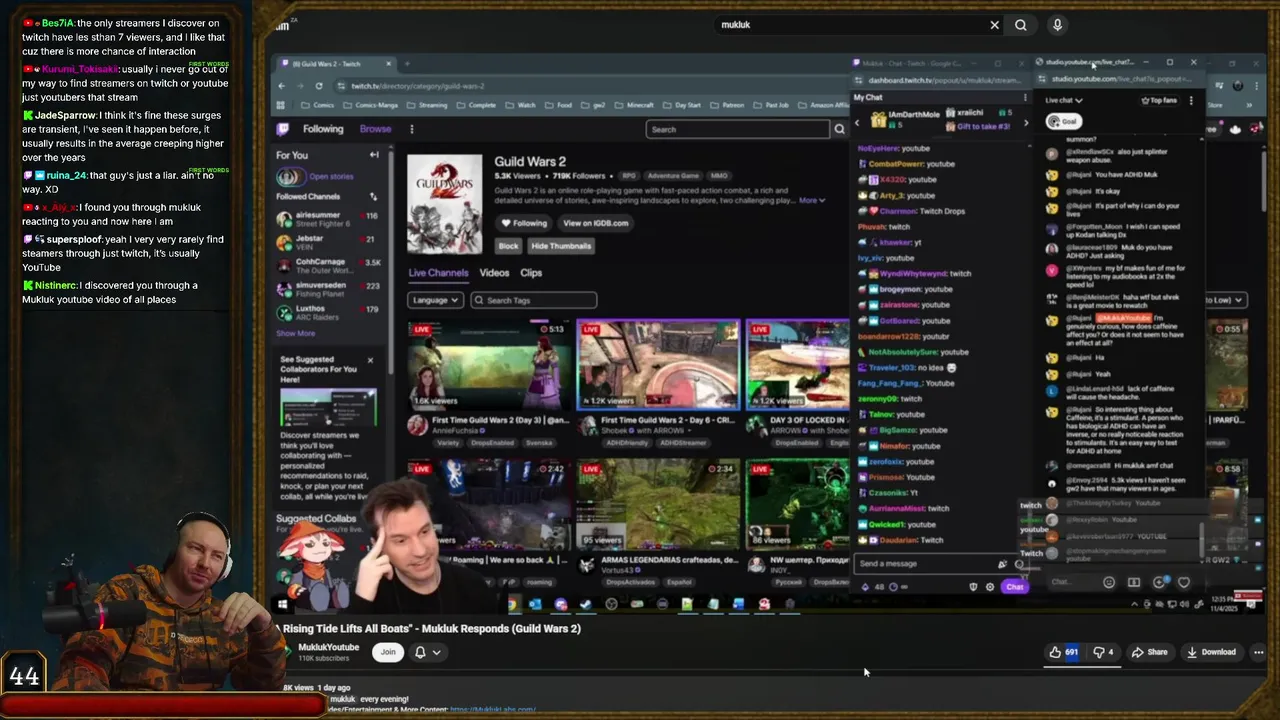Click View on IGDB.com button
The width and height of the screenshot is (1280, 720).
(595, 223)
